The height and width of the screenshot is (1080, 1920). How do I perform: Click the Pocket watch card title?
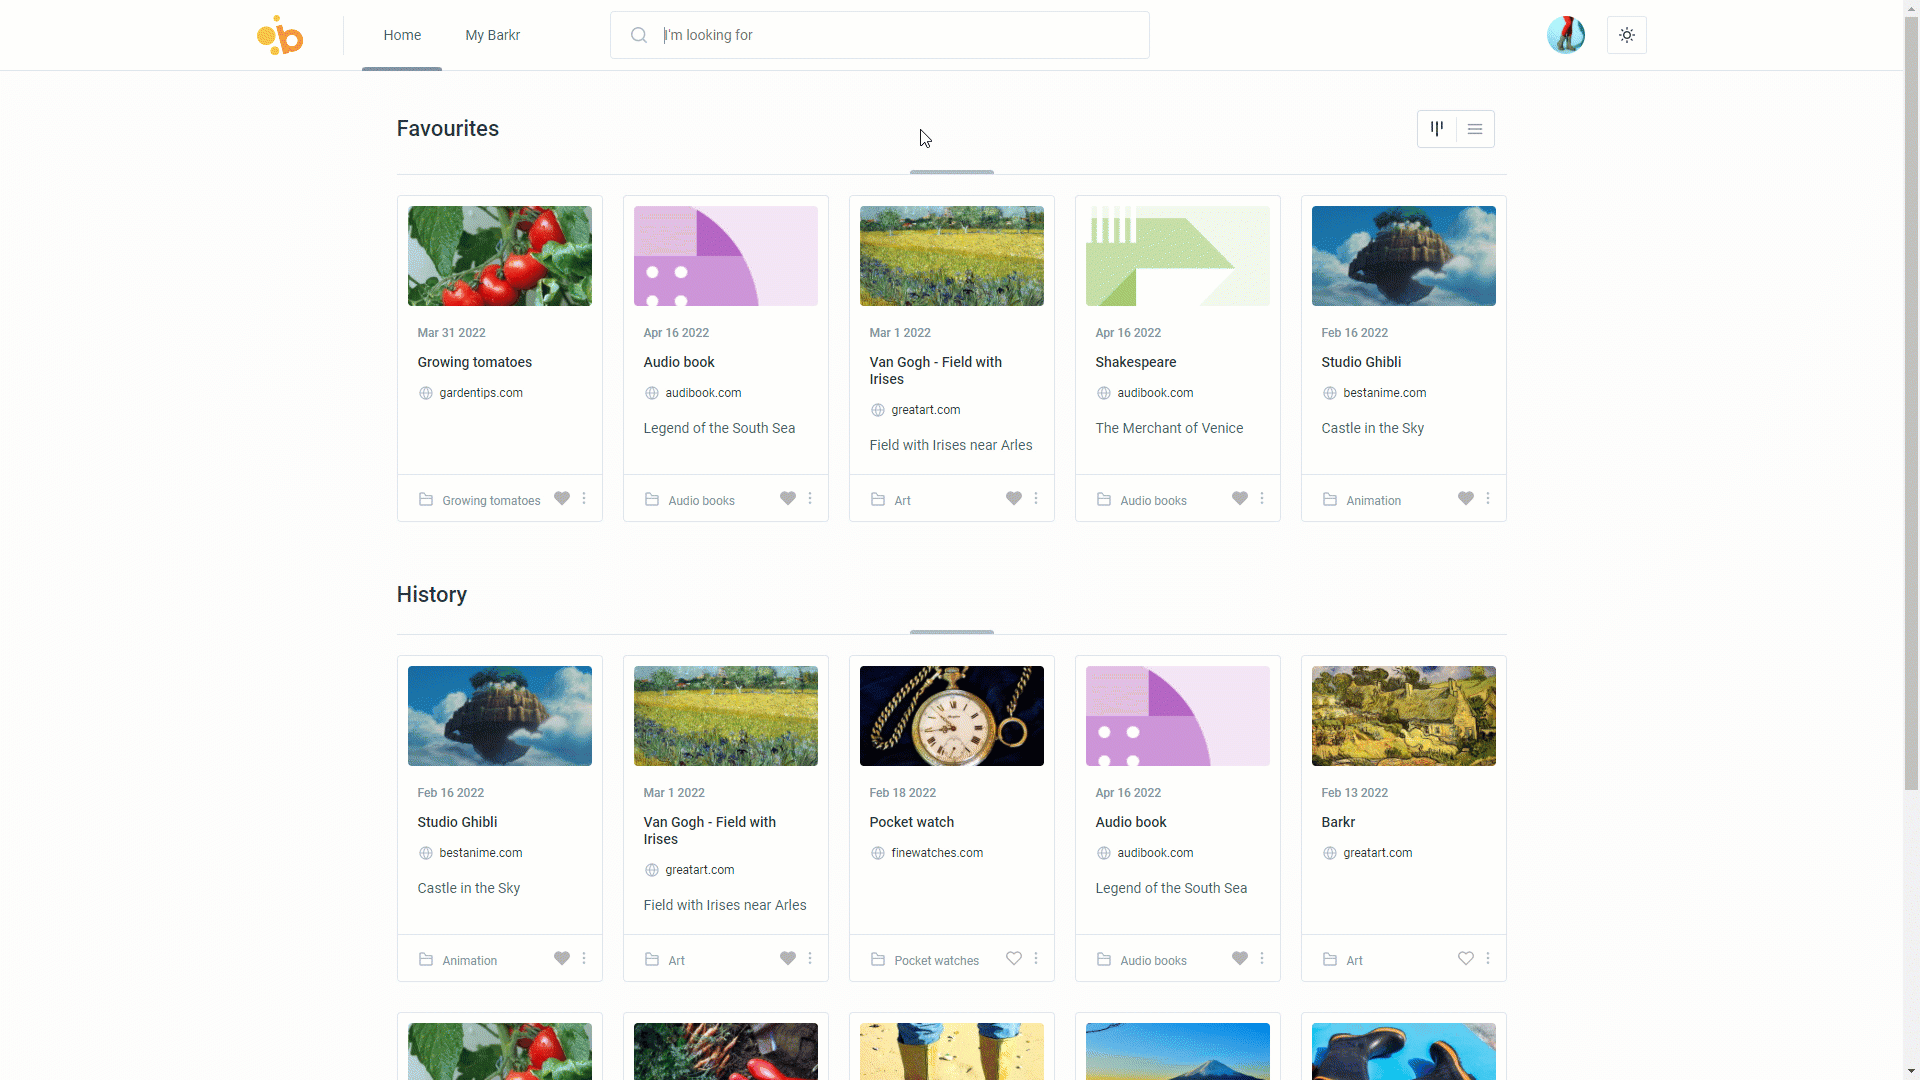[x=912, y=822]
